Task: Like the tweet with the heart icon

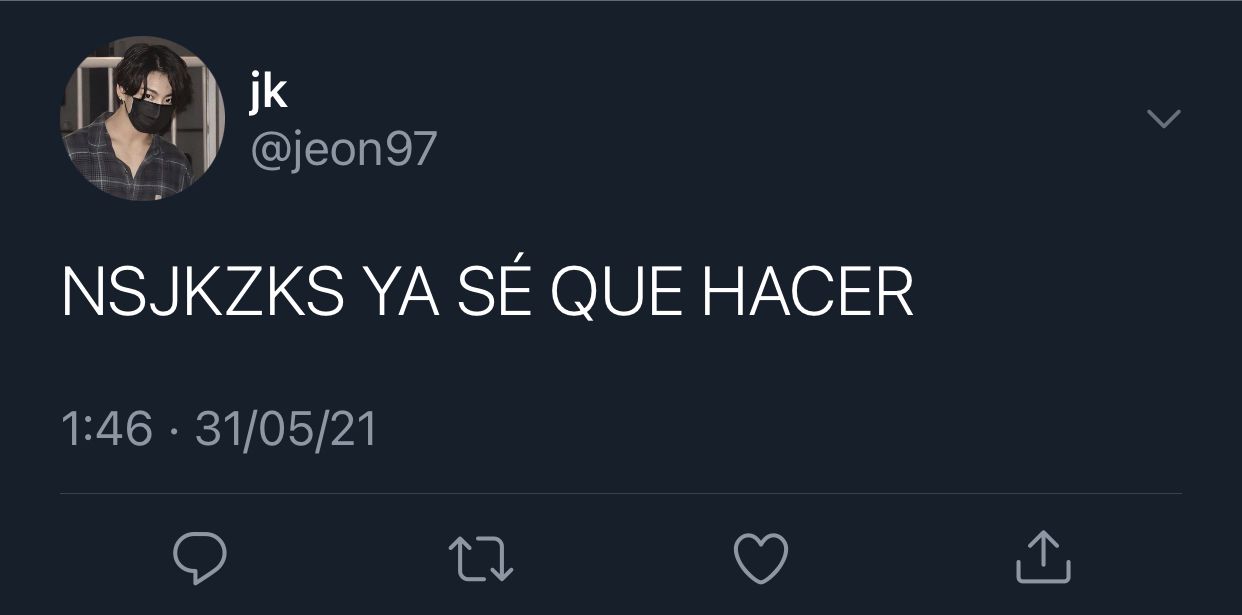Action: (761, 558)
